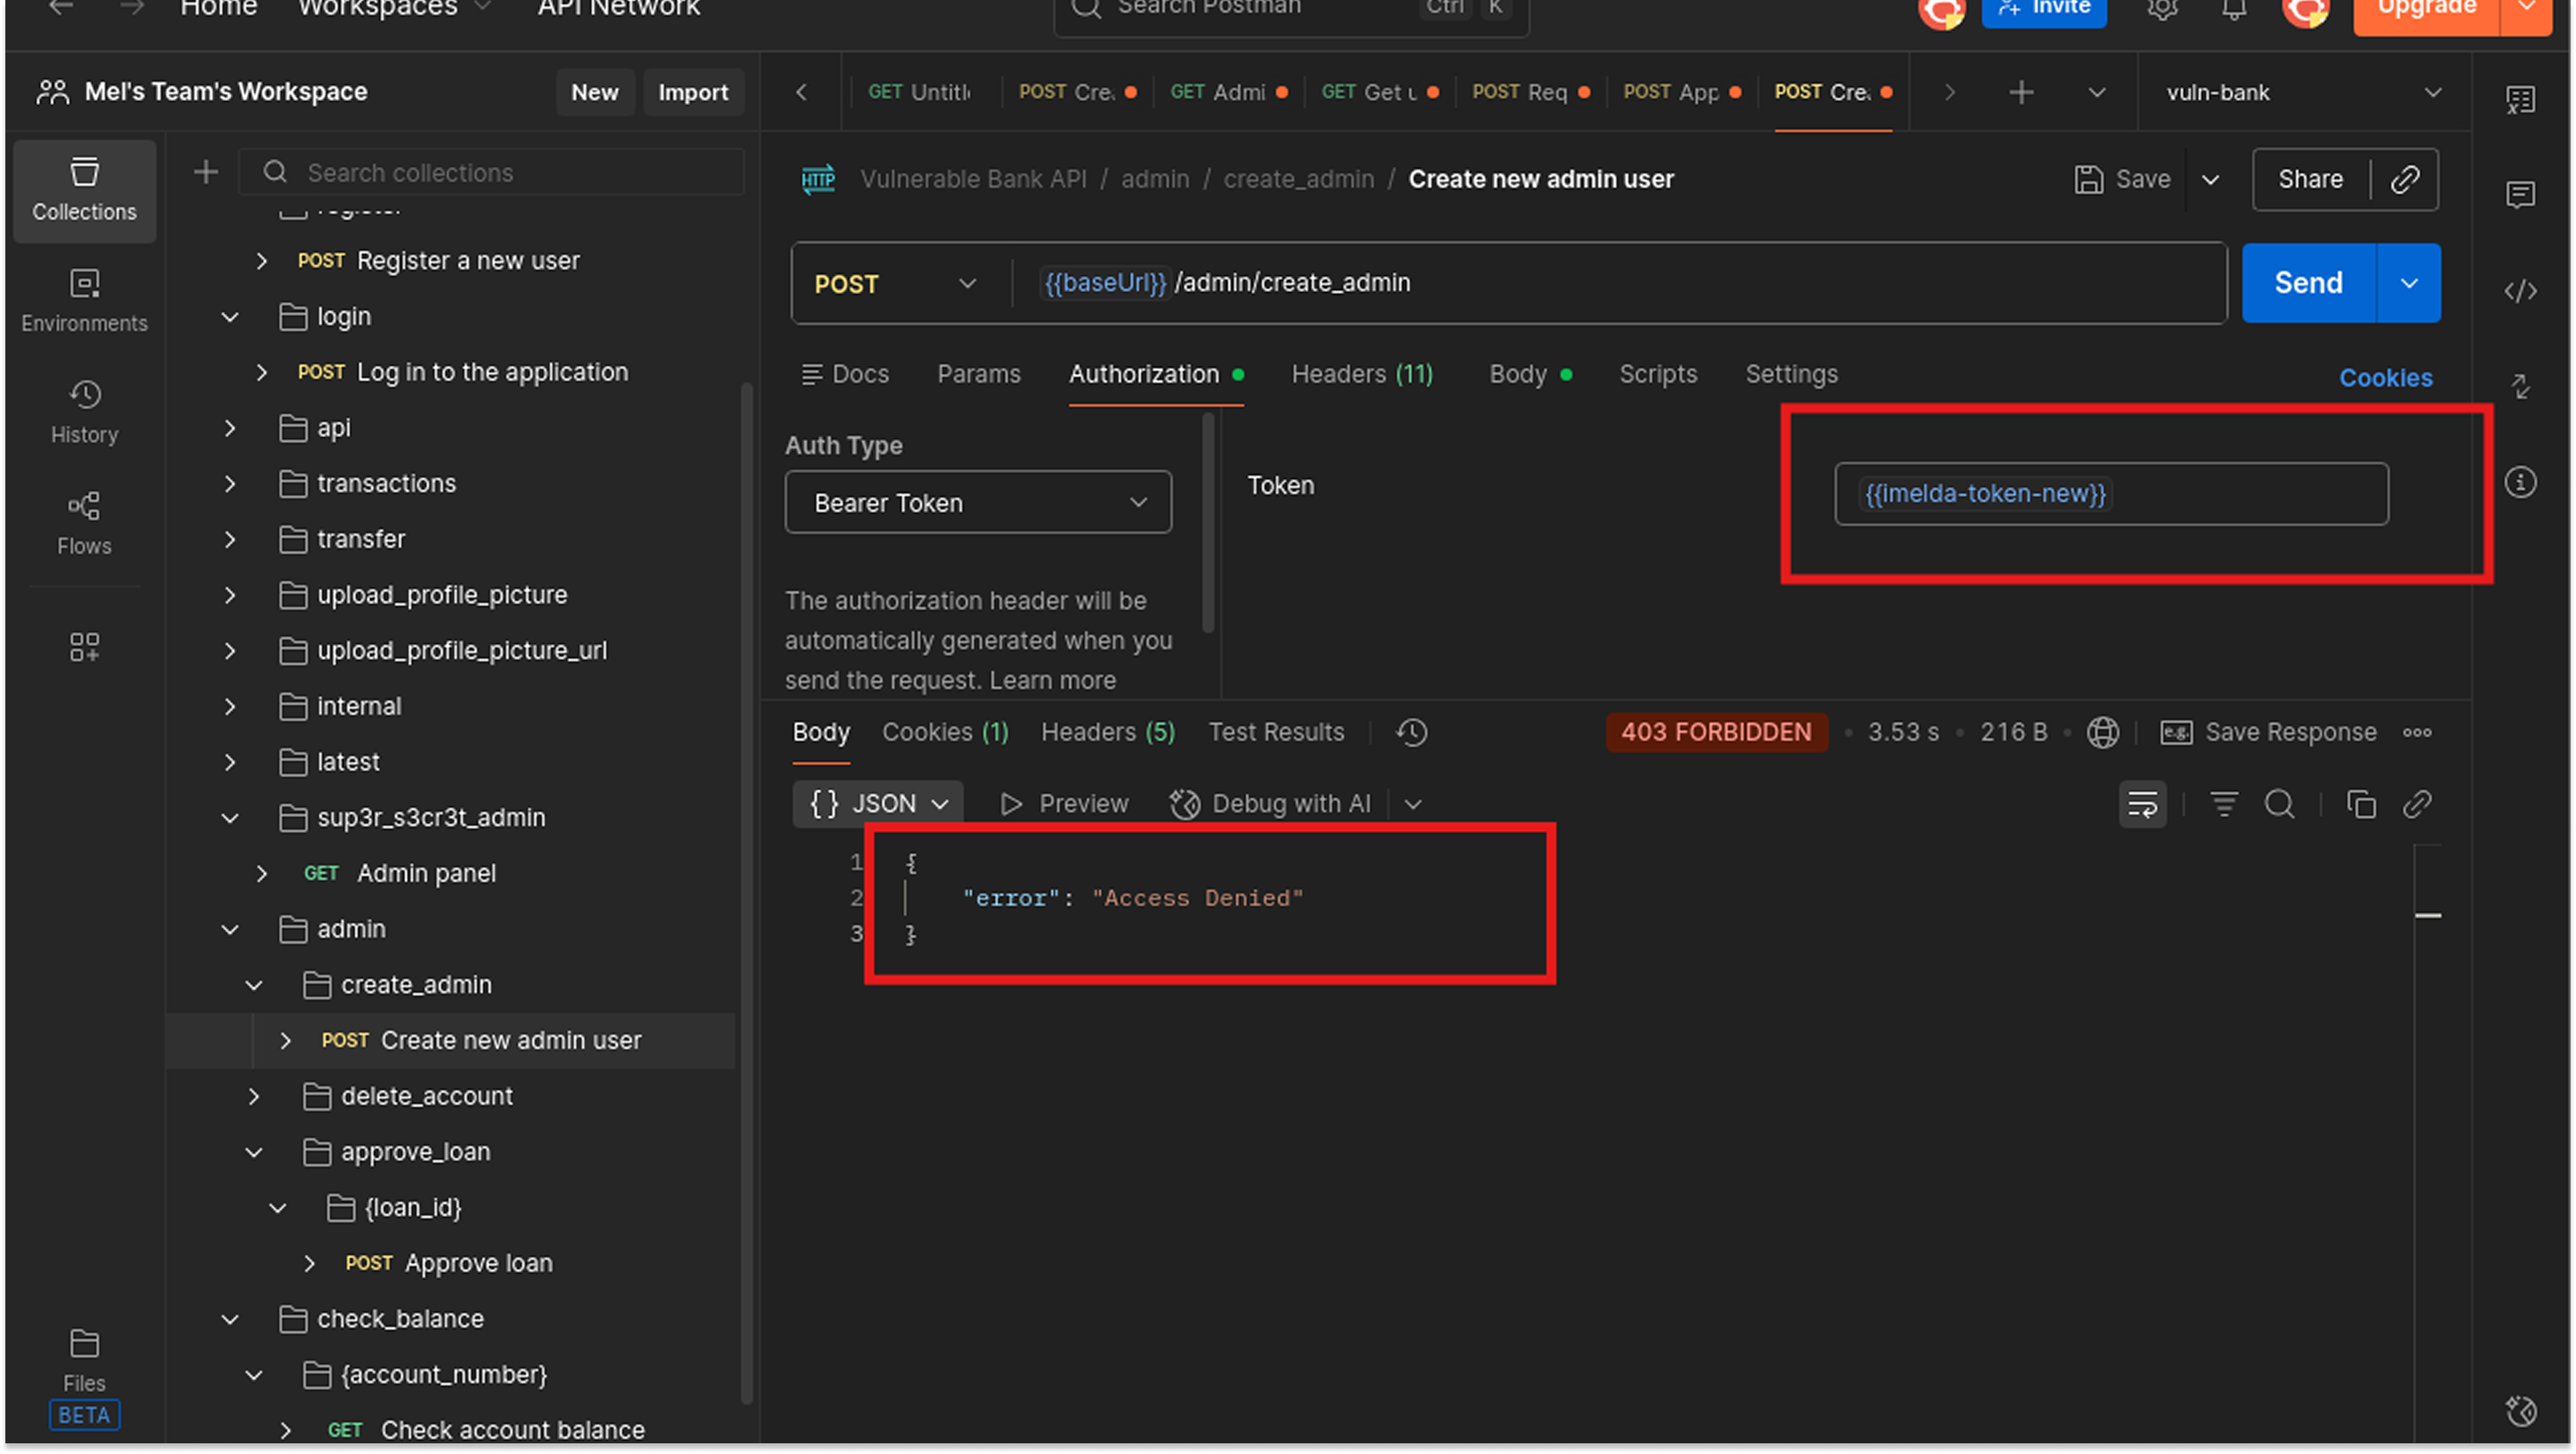Switch to the Headers (11) tab
2576x1454 pixels.
pos(1361,374)
